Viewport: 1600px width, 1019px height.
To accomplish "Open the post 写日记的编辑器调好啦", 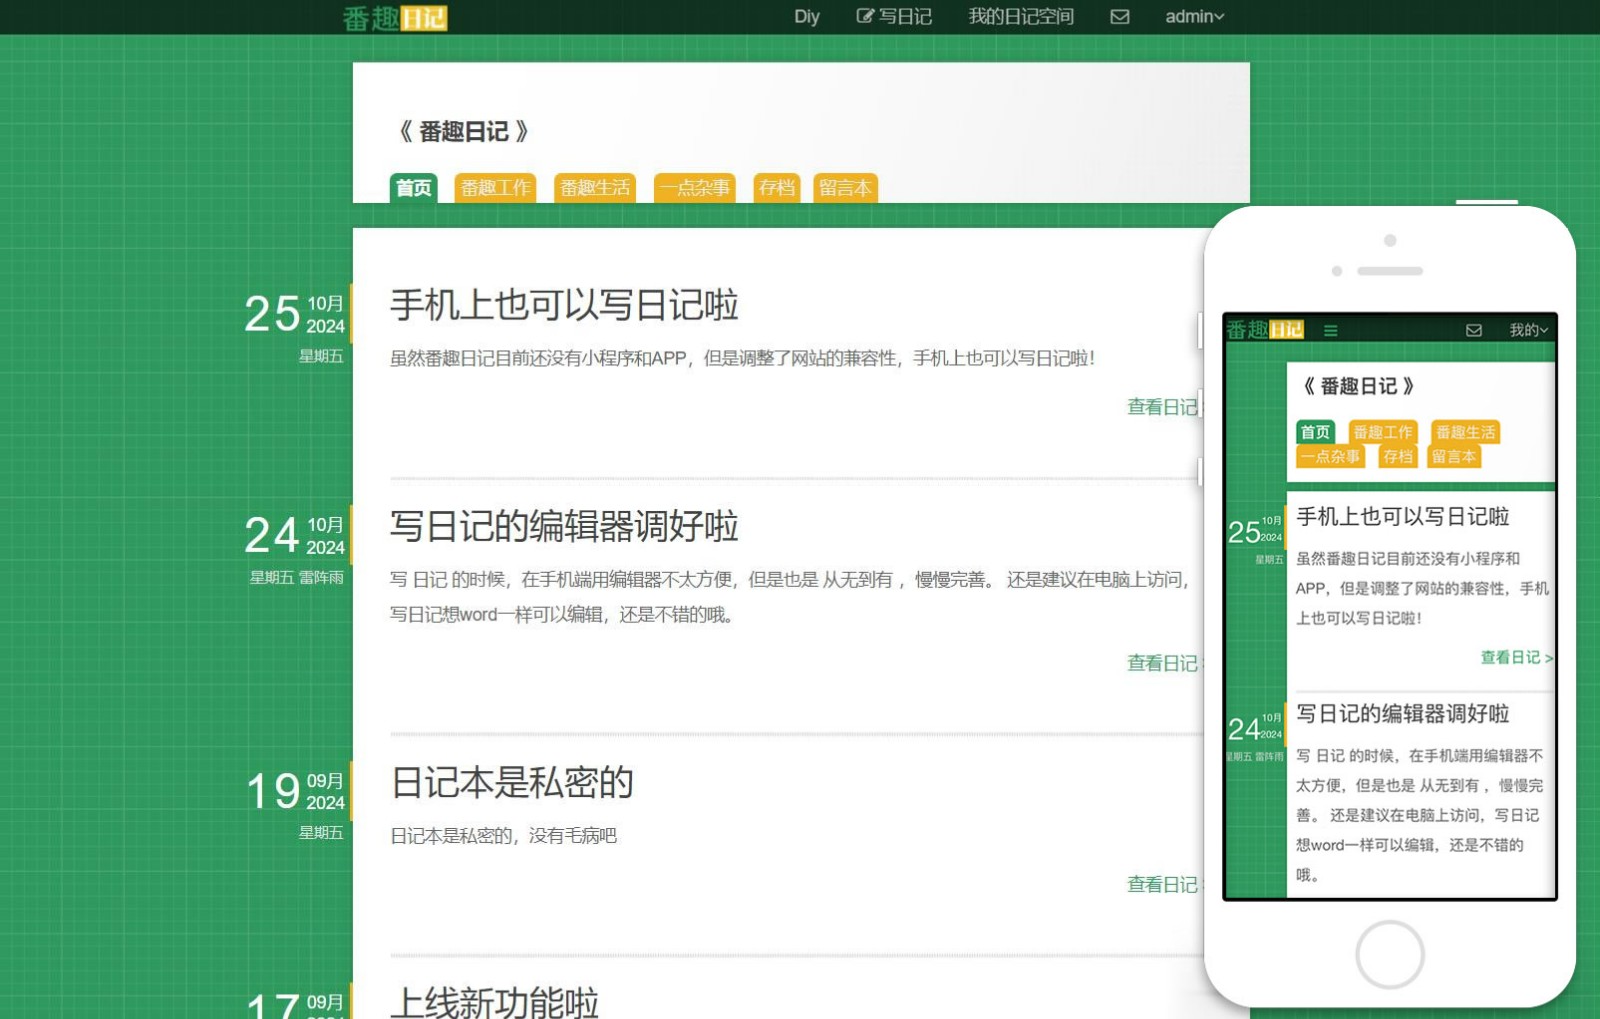I will pos(564,526).
